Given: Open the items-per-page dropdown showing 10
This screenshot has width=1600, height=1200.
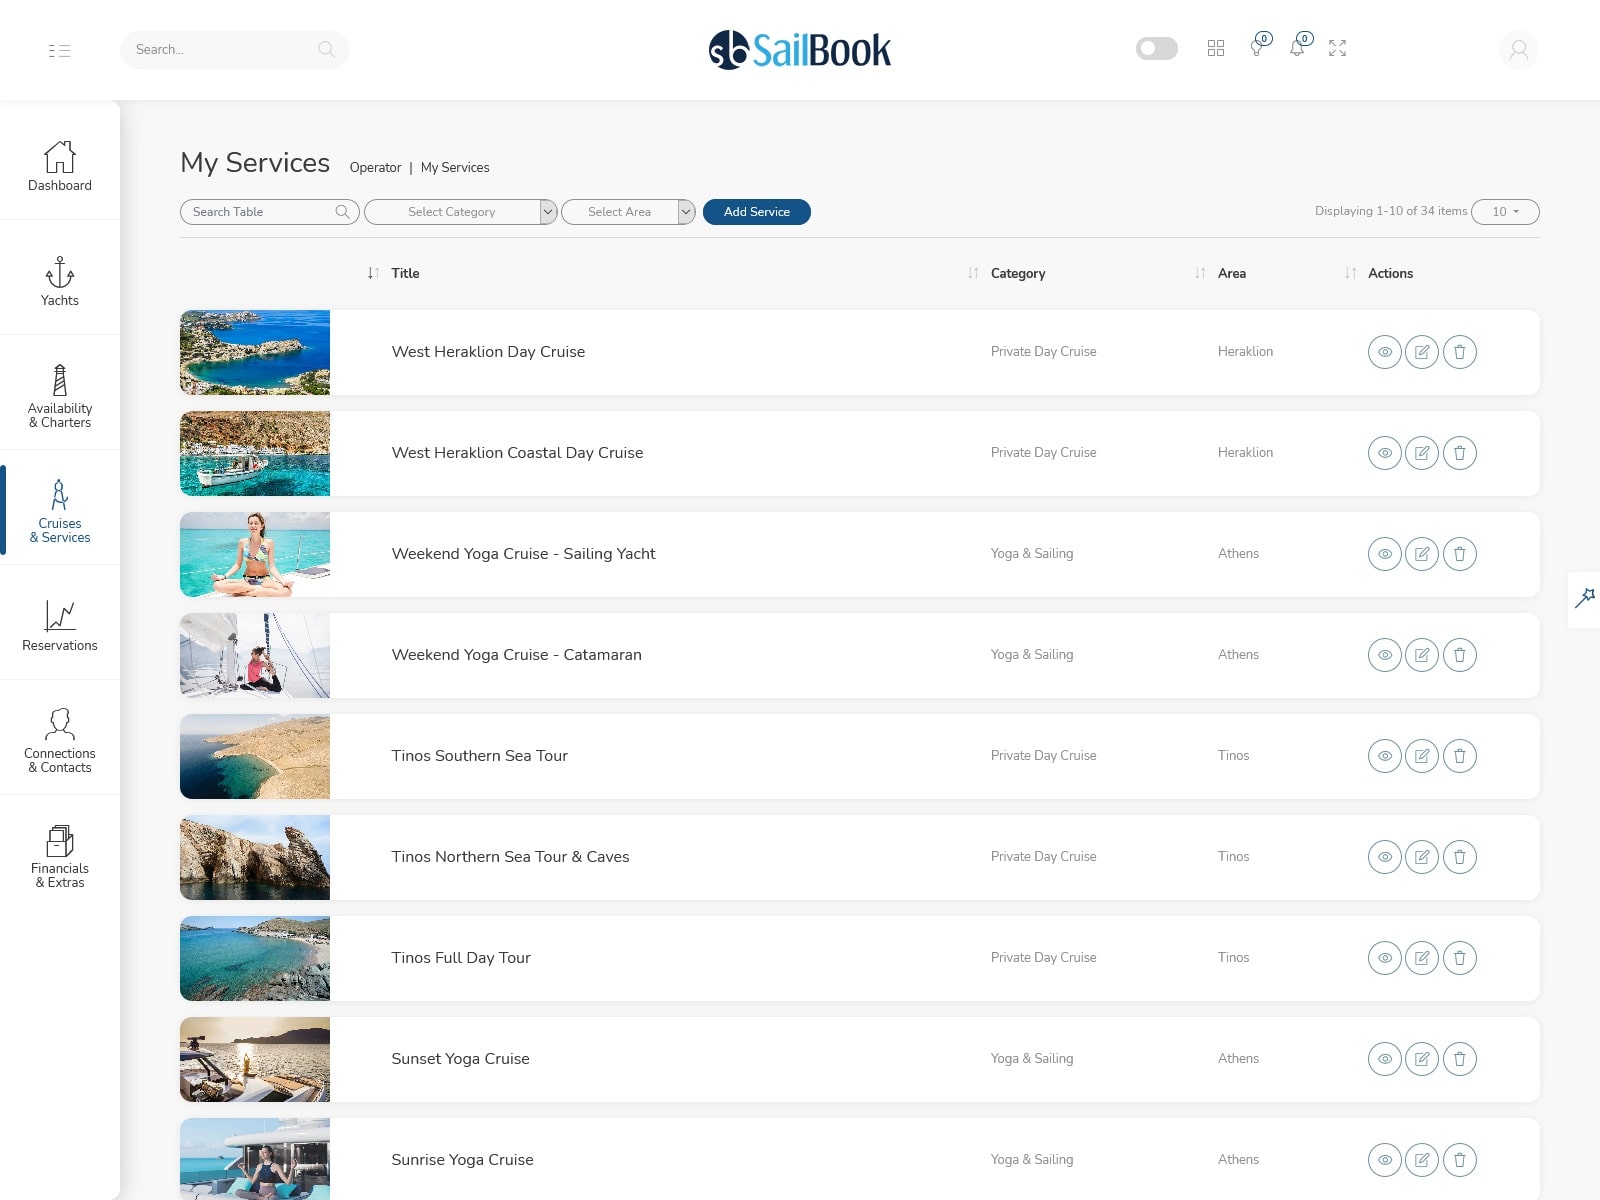Looking at the screenshot, I should tap(1505, 212).
